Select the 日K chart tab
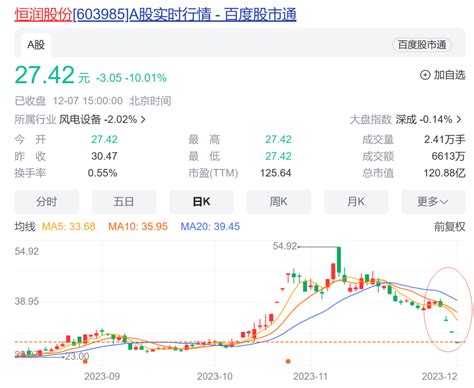Image resolution: width=474 pixels, height=388 pixels. 201,201
